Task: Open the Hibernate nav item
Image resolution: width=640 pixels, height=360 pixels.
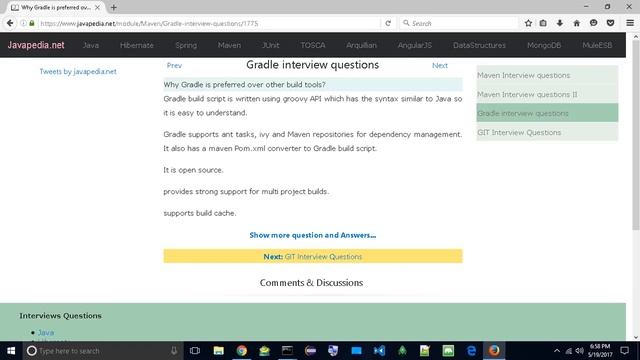Action: [137, 45]
